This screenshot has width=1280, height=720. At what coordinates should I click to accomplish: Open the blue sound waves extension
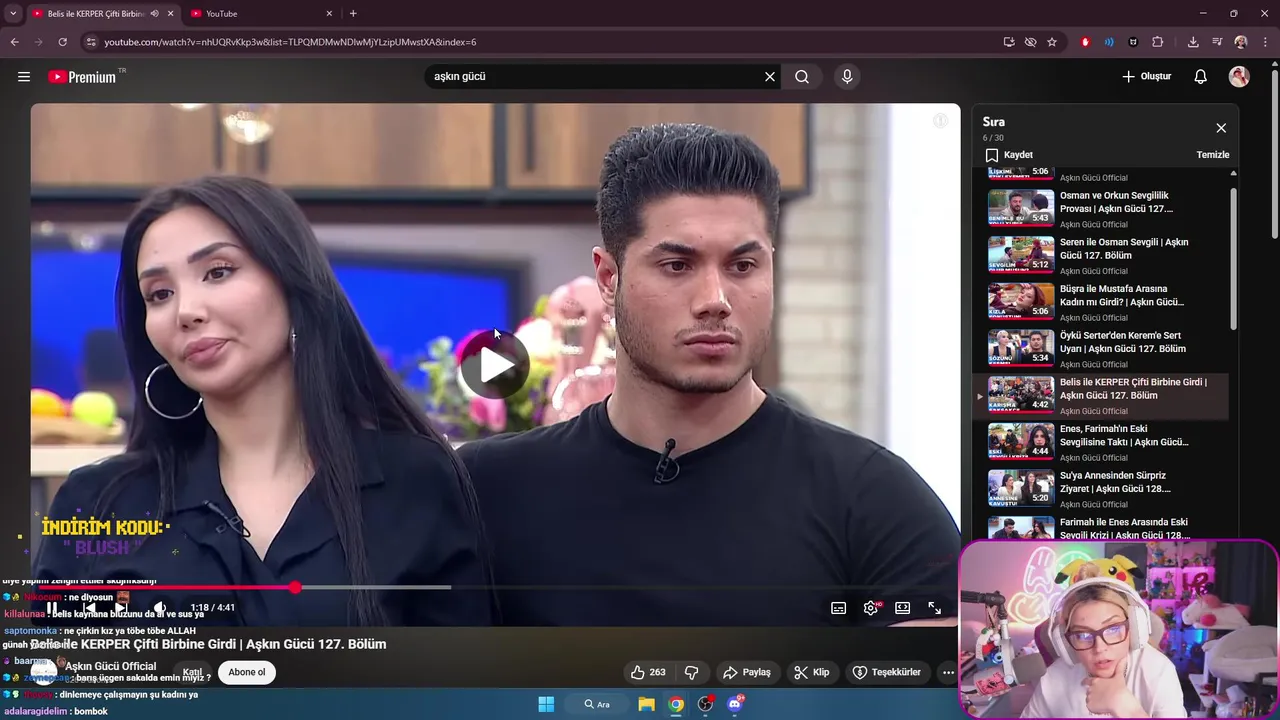pos(1109,42)
